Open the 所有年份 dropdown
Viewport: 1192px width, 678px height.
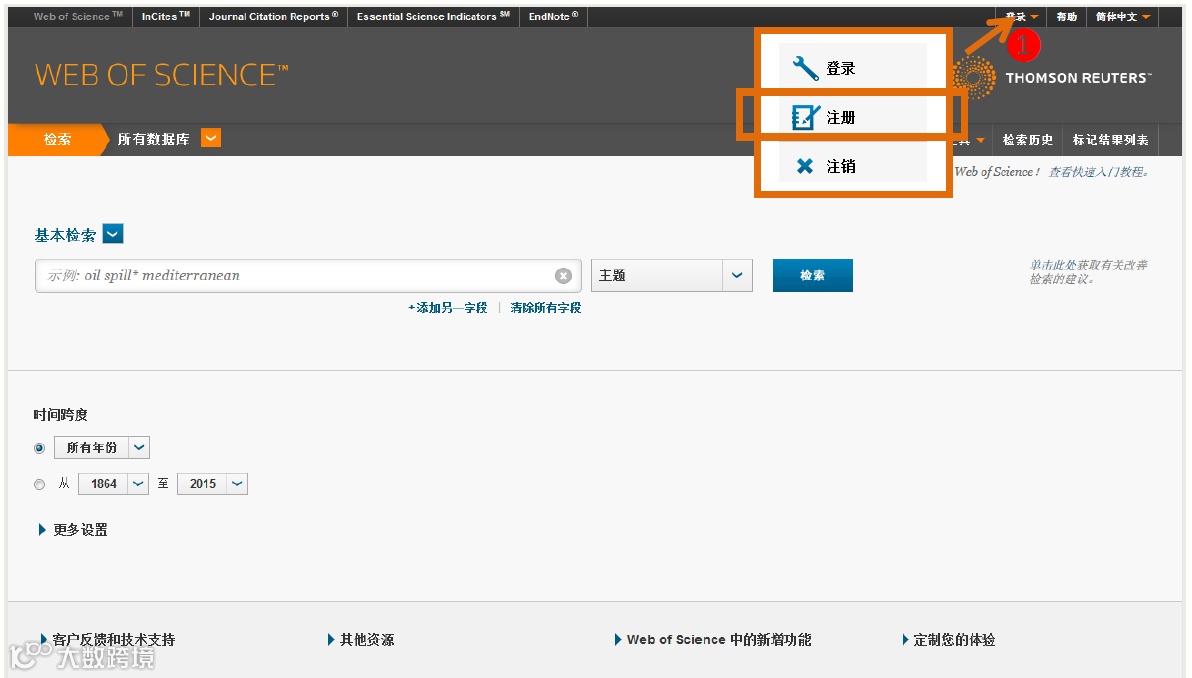pos(139,448)
